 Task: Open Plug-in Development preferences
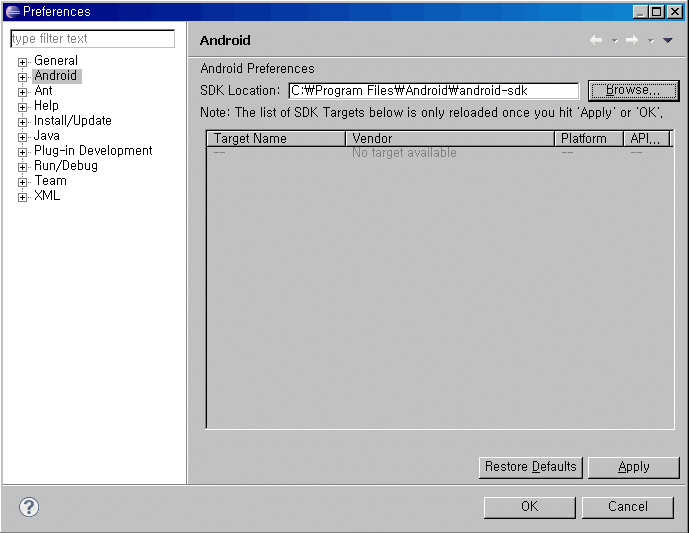pos(93,151)
